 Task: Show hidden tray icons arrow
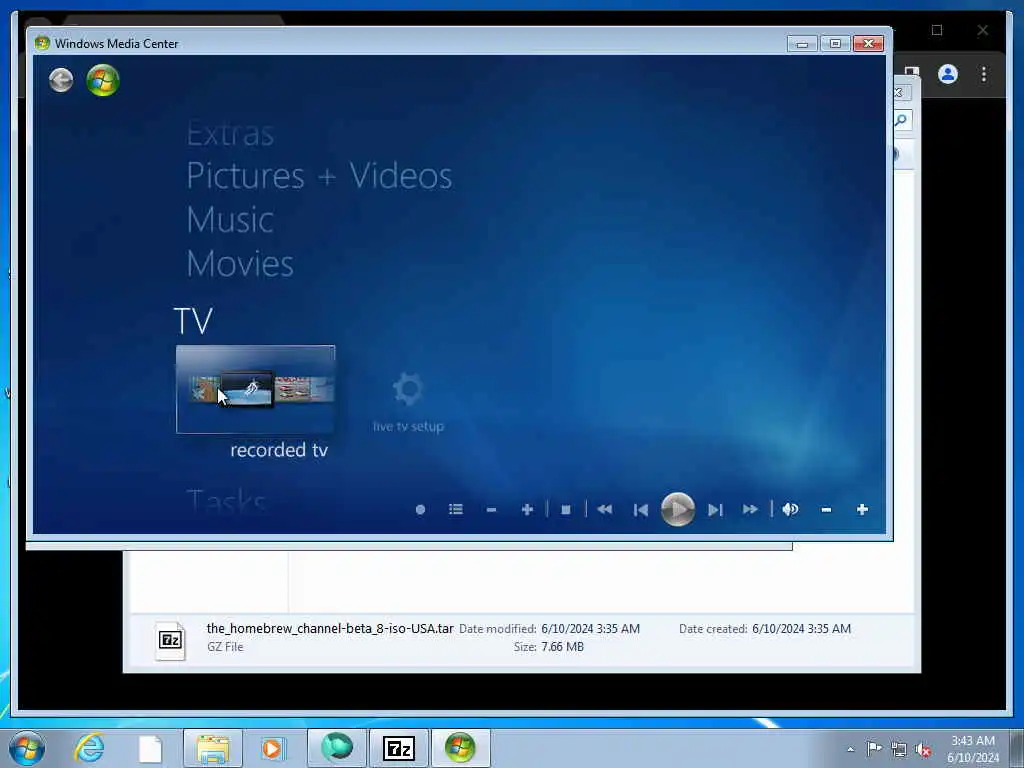(850, 749)
